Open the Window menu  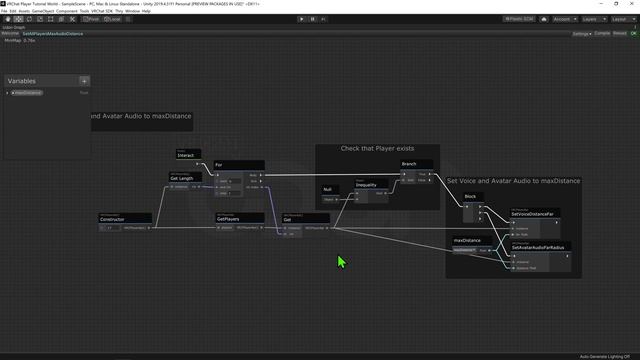tap(132, 11)
